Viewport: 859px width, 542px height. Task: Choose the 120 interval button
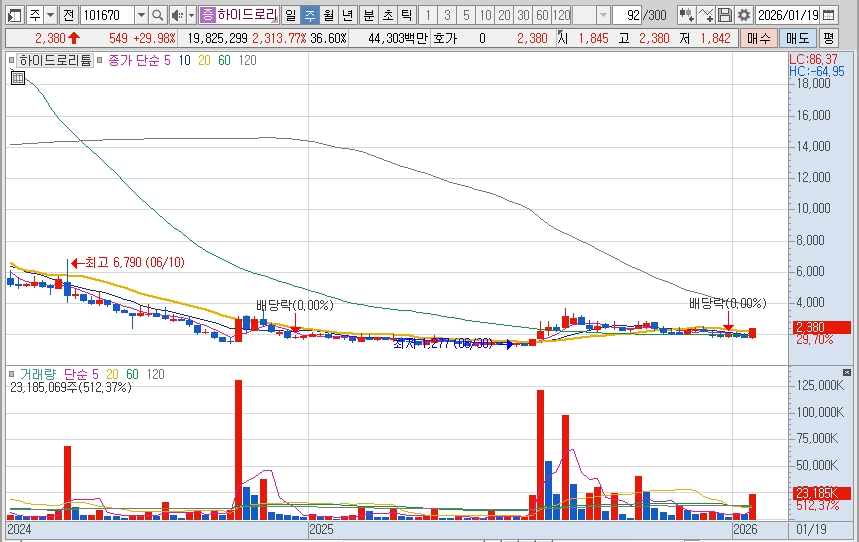click(x=562, y=15)
